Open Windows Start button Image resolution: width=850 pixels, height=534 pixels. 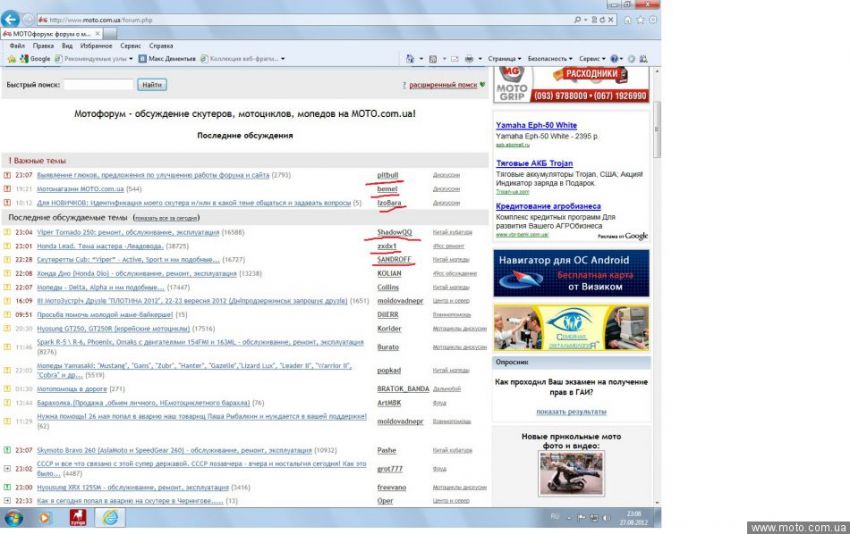pyautogui.click(x=14, y=518)
